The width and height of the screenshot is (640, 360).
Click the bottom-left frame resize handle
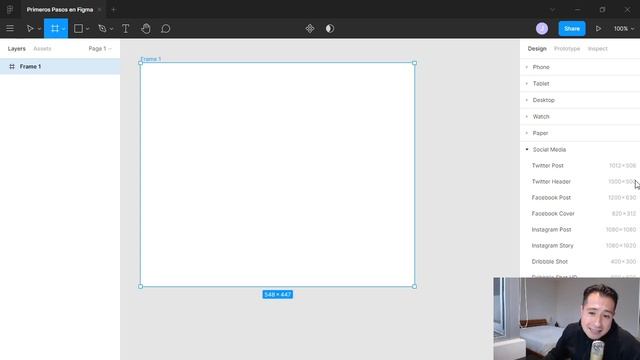[x=140, y=287]
